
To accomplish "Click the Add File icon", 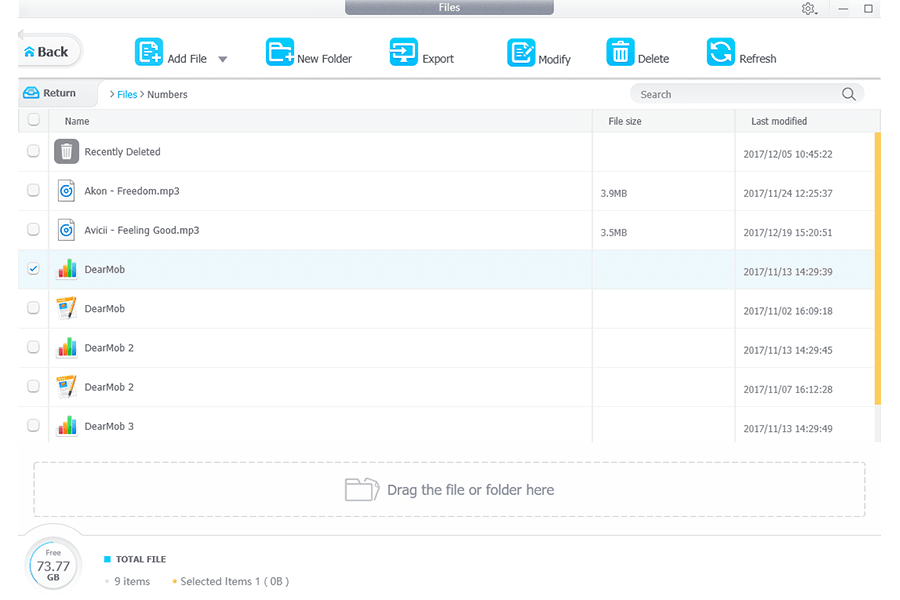I will point(149,52).
